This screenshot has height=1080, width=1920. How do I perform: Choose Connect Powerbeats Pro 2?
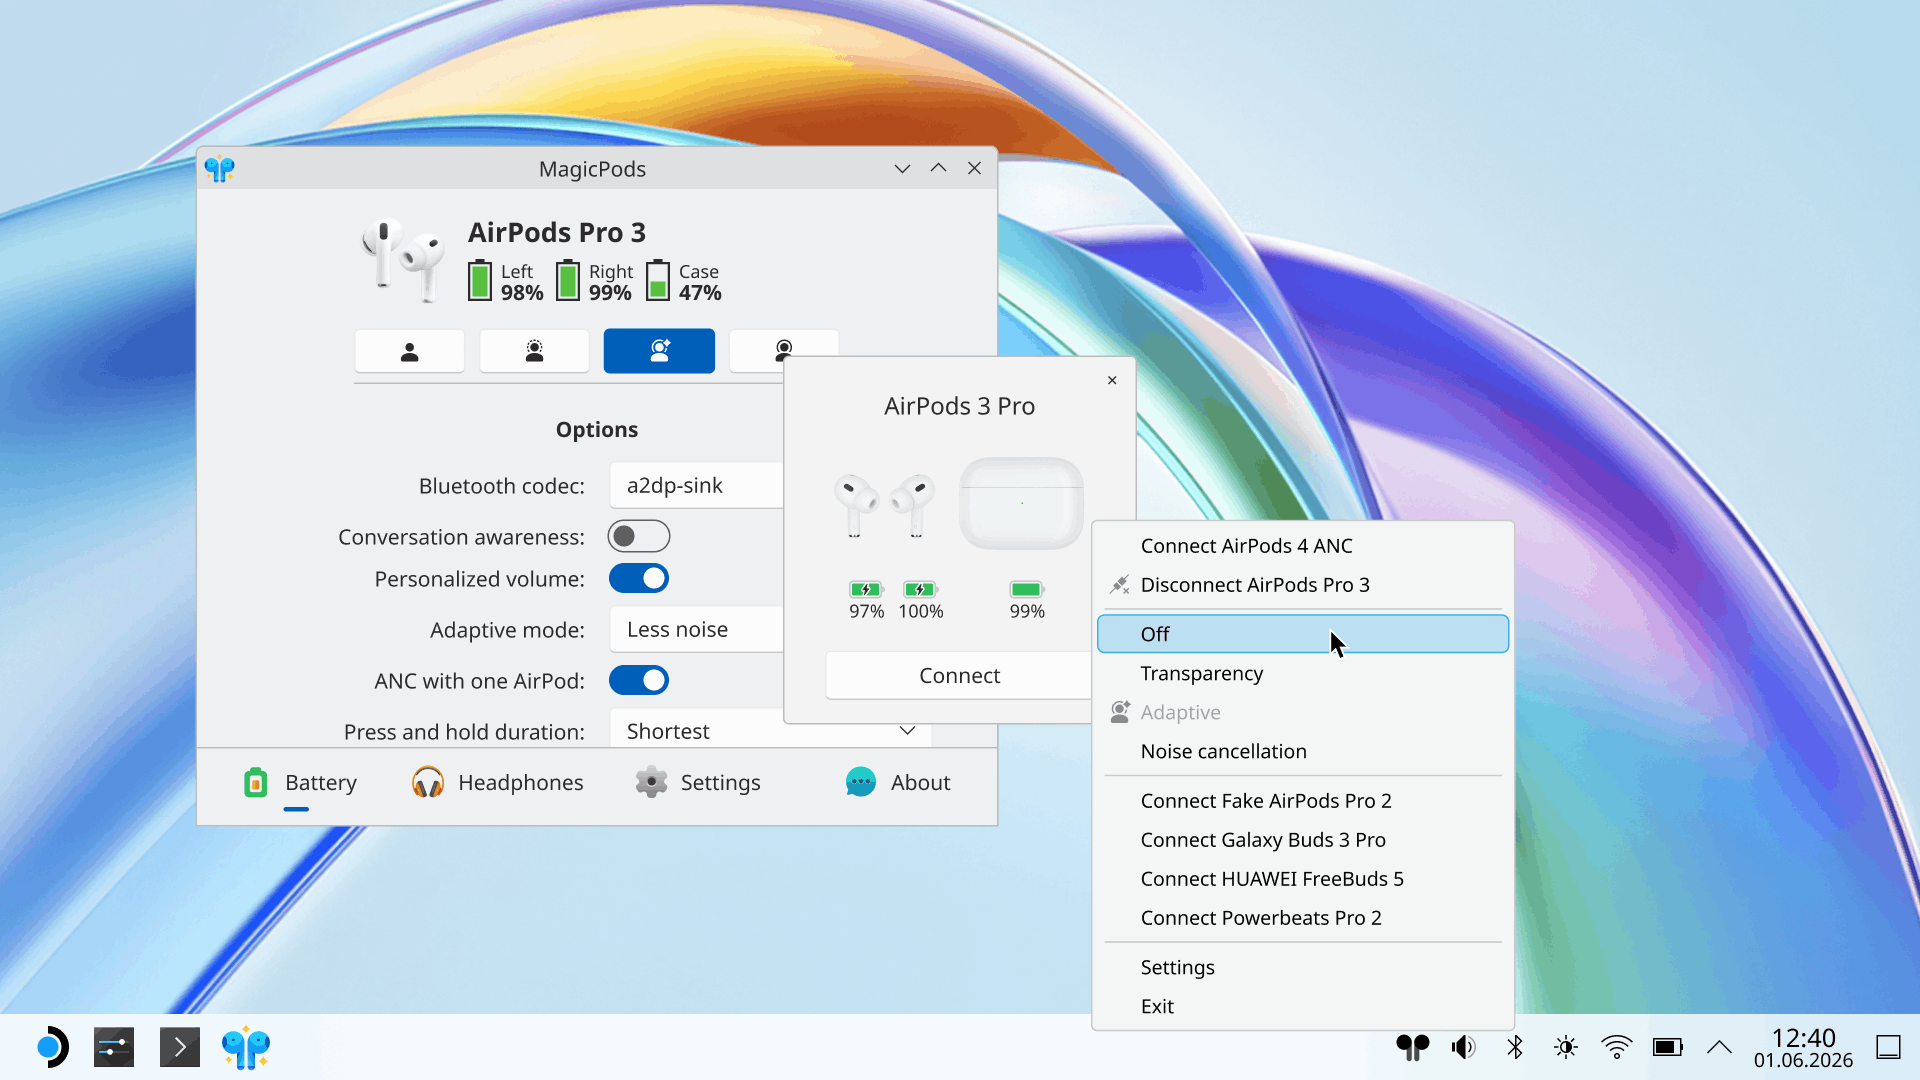tap(1303, 918)
